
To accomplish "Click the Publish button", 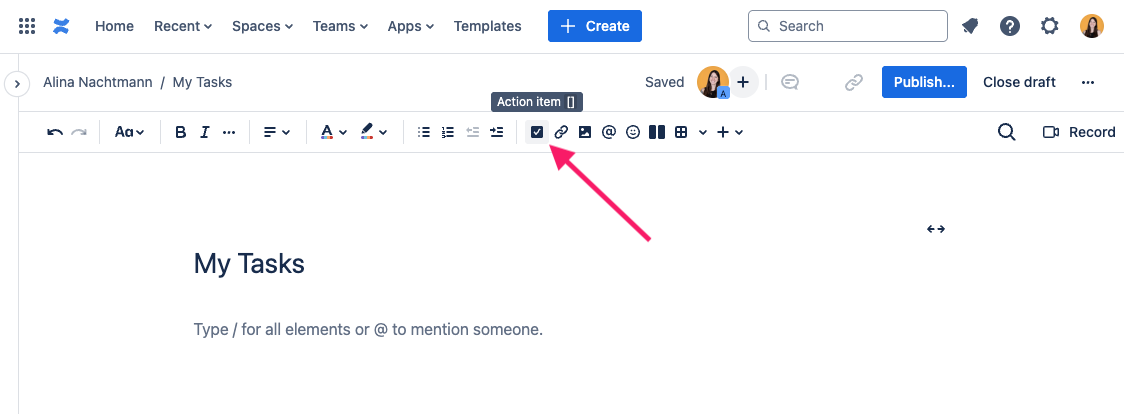I will point(924,82).
